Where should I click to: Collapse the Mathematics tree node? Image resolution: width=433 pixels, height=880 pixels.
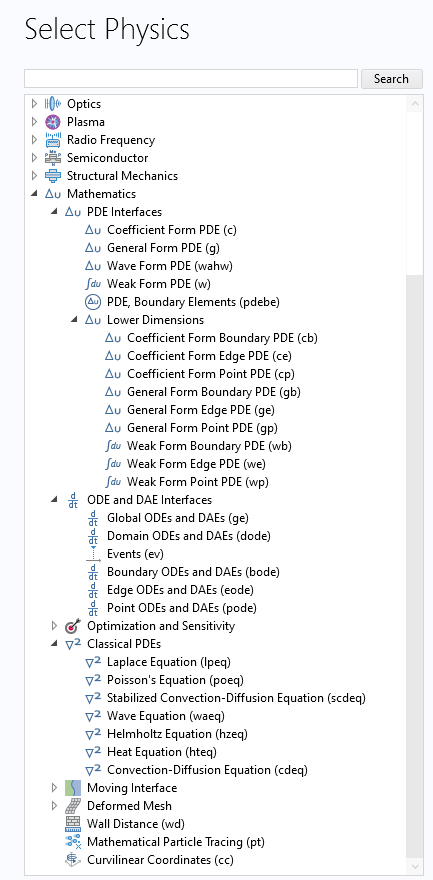pos(34,194)
